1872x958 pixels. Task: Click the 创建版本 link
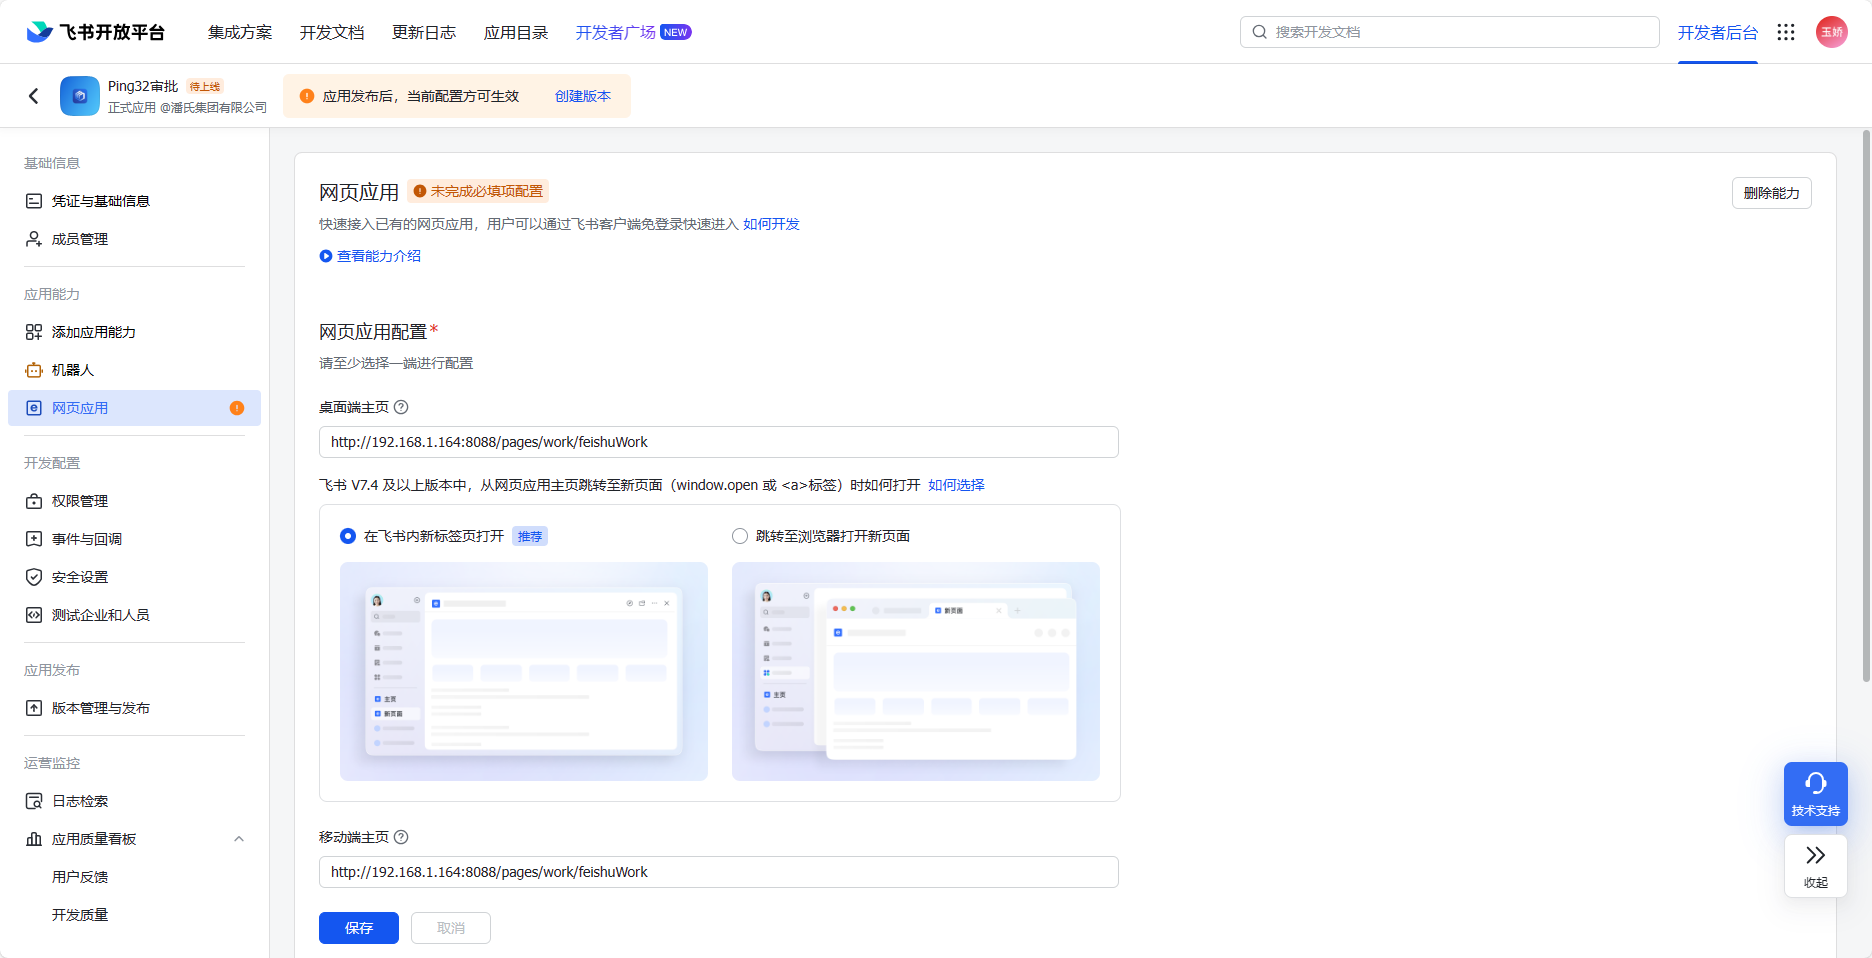pyautogui.click(x=582, y=96)
